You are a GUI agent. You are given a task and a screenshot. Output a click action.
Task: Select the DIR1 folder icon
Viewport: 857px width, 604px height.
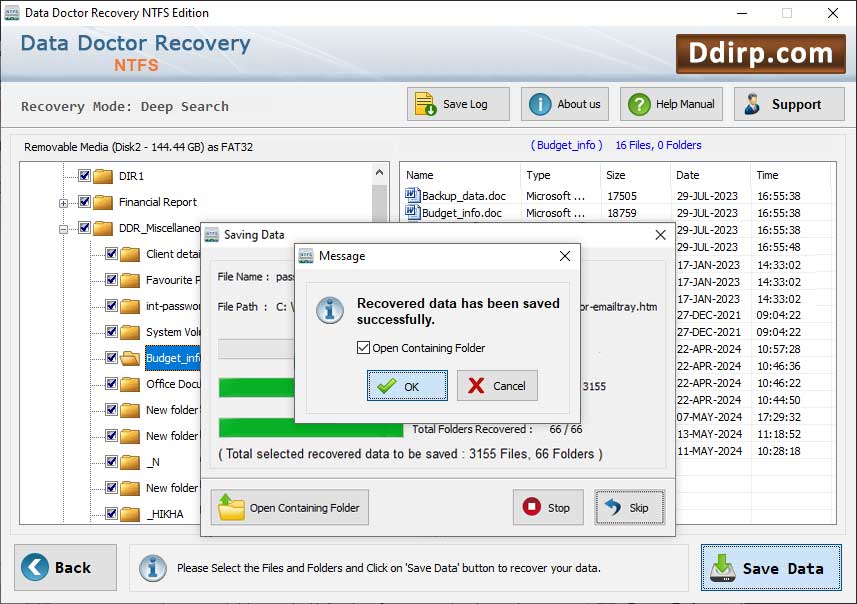(103, 176)
